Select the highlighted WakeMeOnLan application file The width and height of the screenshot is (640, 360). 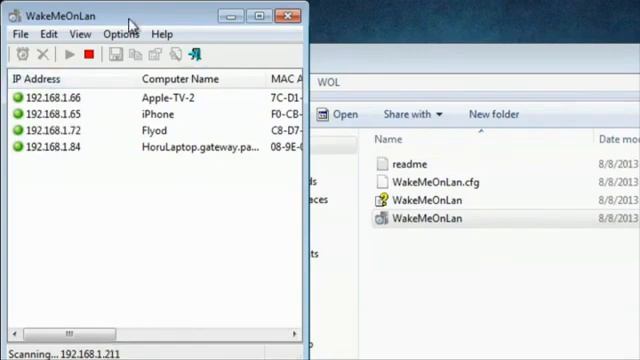point(427,218)
